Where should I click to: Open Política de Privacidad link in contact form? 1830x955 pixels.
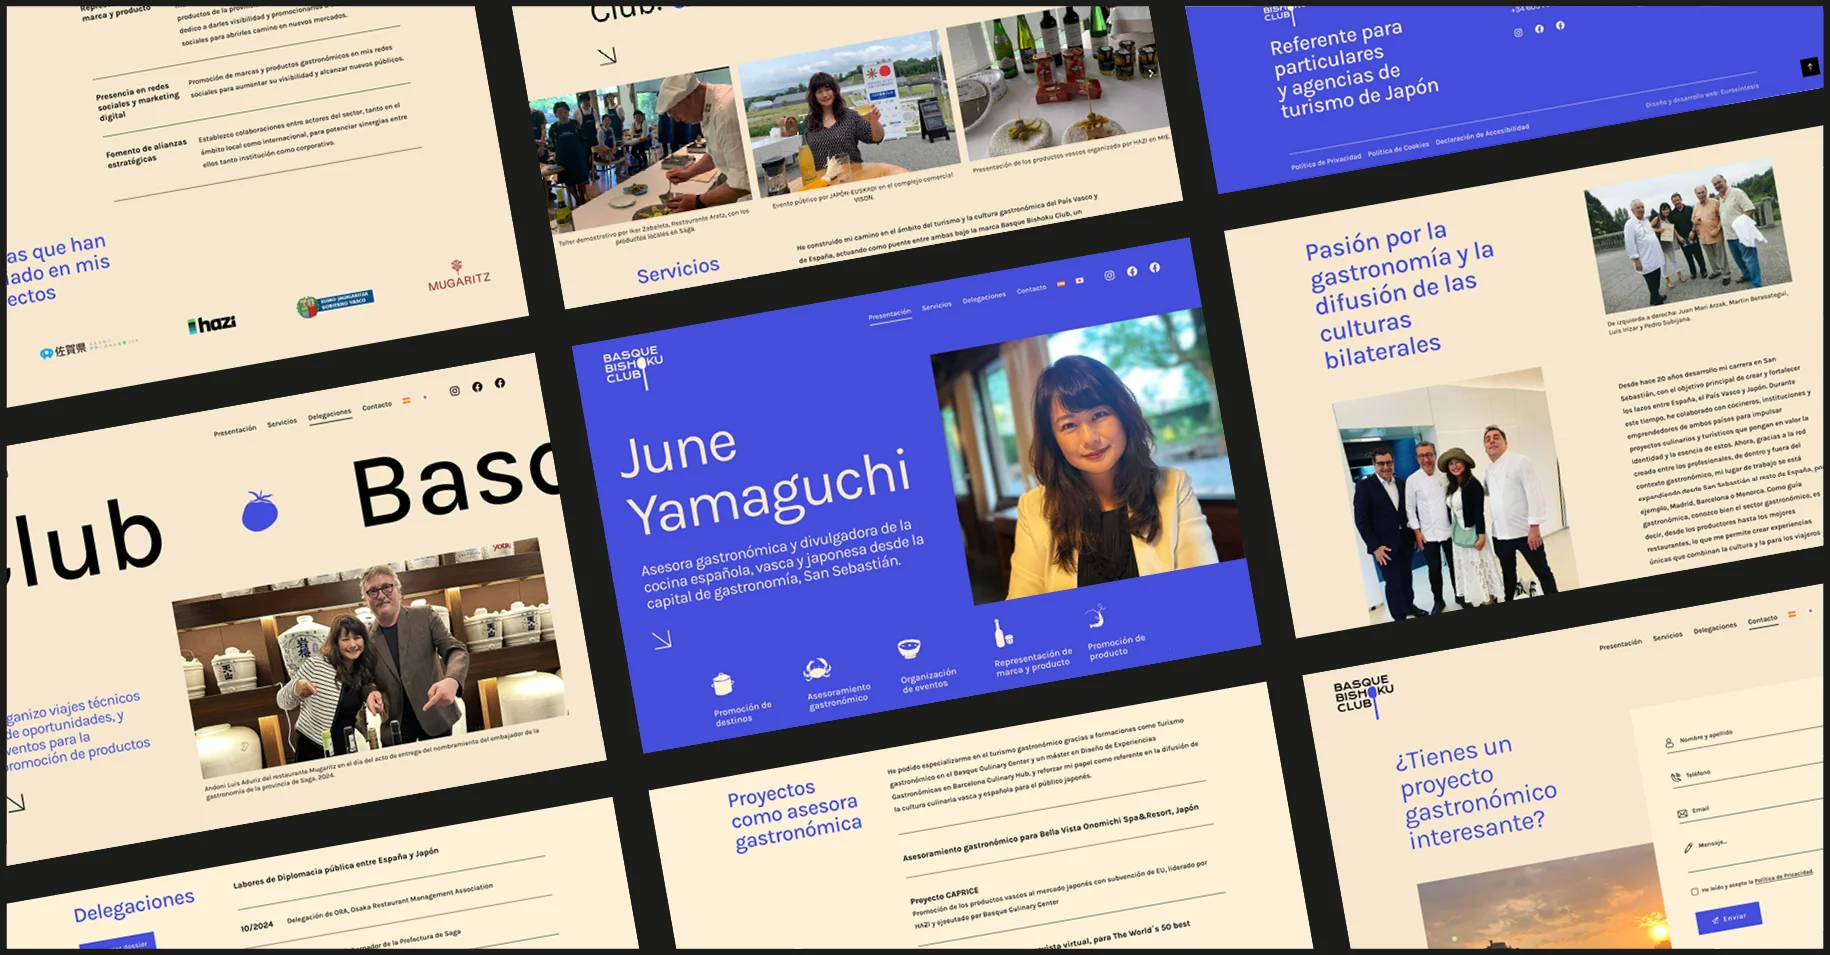tap(1783, 877)
